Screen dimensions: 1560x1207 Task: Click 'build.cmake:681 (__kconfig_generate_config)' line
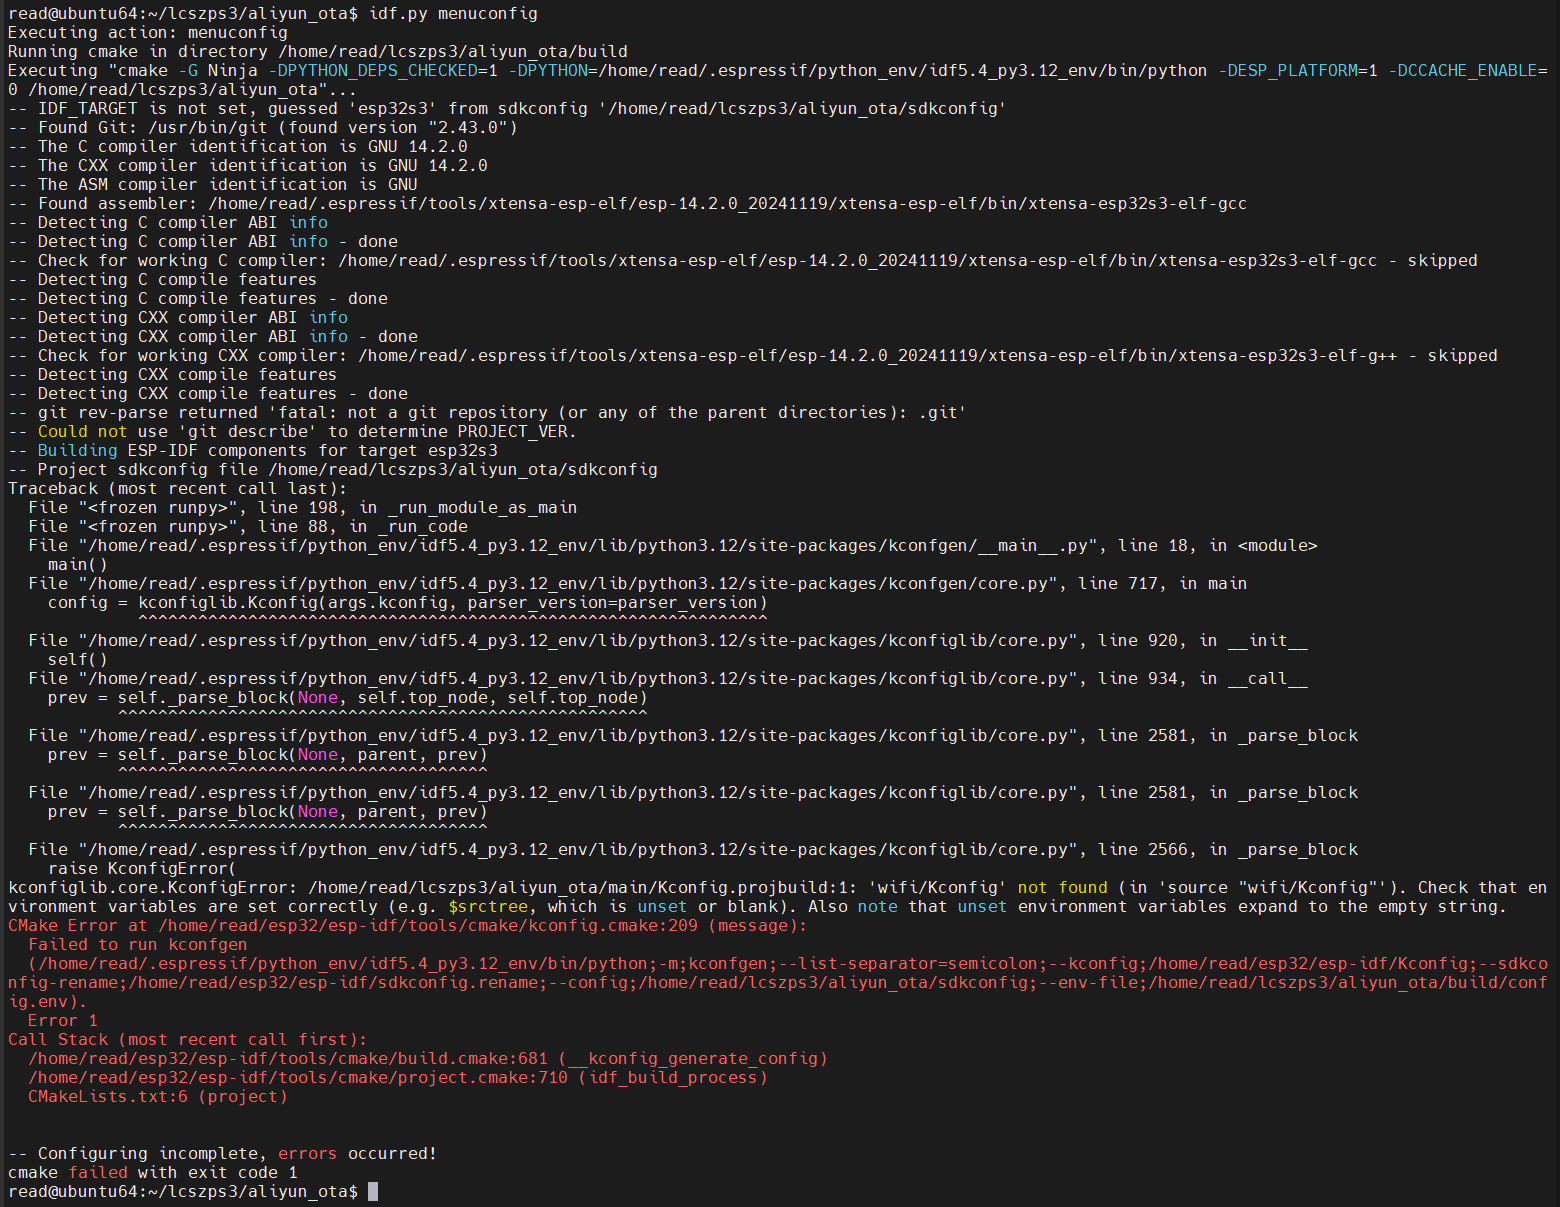coord(428,1059)
